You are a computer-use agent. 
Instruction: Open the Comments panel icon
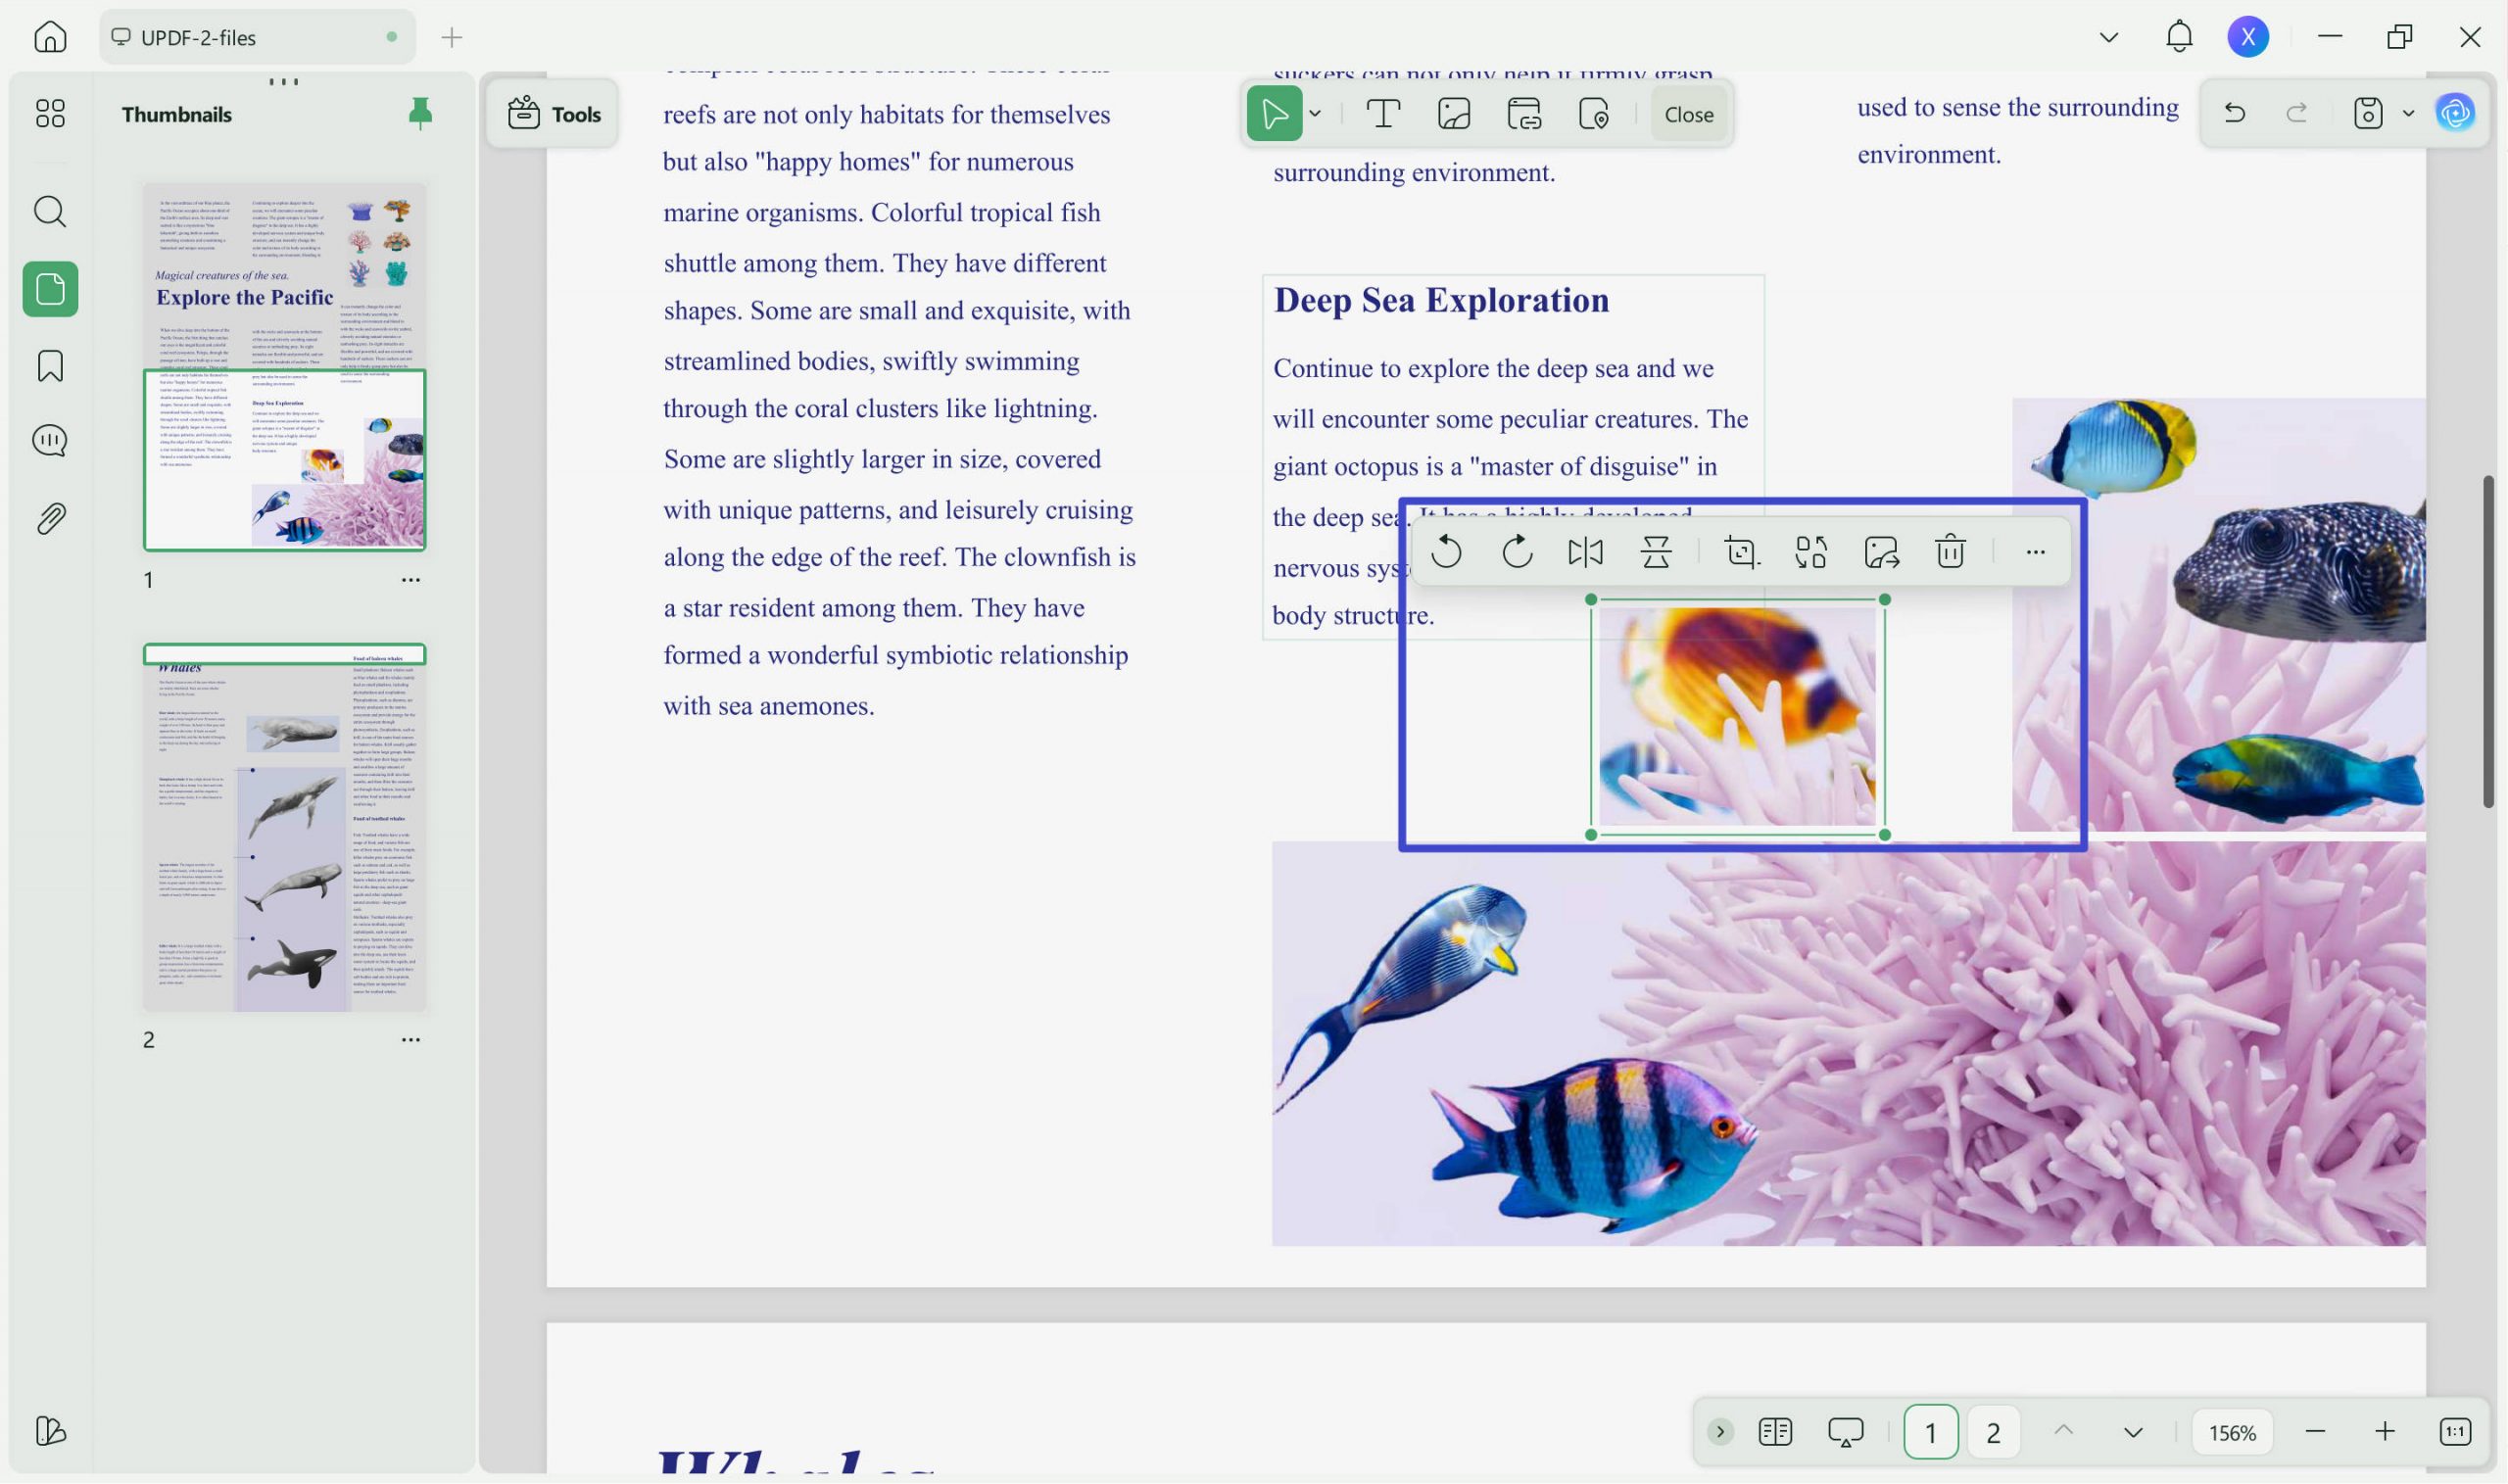(50, 441)
